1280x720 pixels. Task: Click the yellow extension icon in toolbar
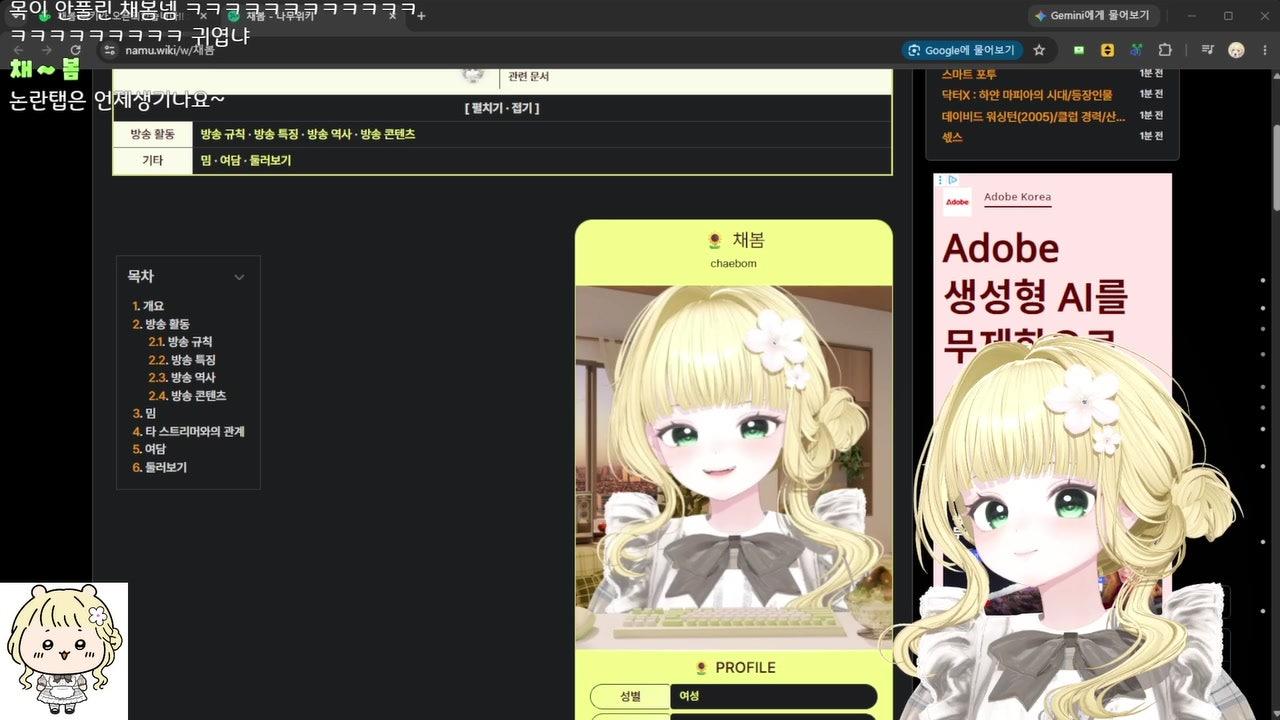pyautogui.click(x=1107, y=50)
